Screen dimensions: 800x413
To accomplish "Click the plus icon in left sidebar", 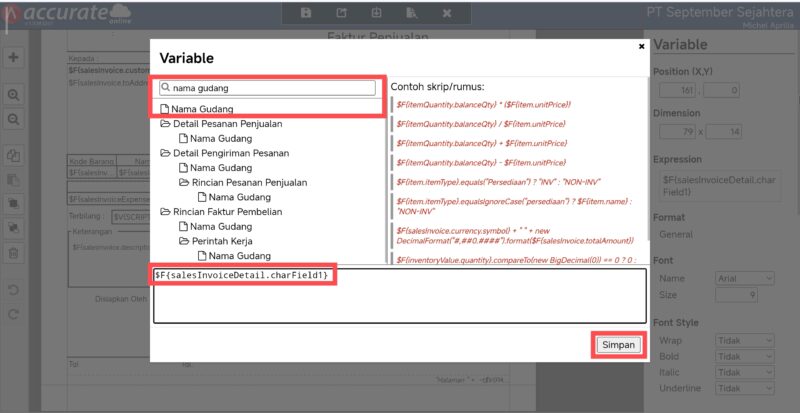I will 14,57.
